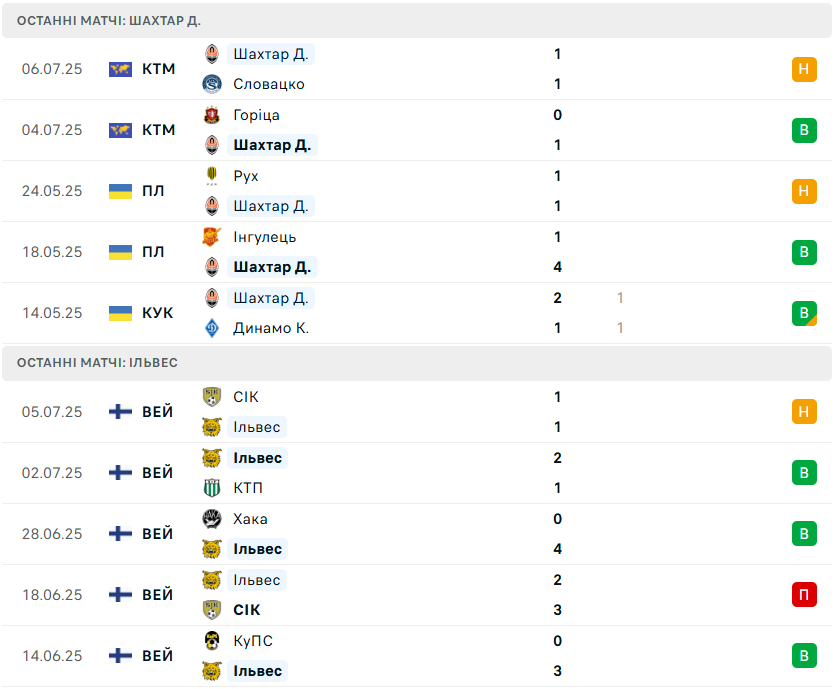Open the red П result badge
The image size is (835, 689).
804,595
